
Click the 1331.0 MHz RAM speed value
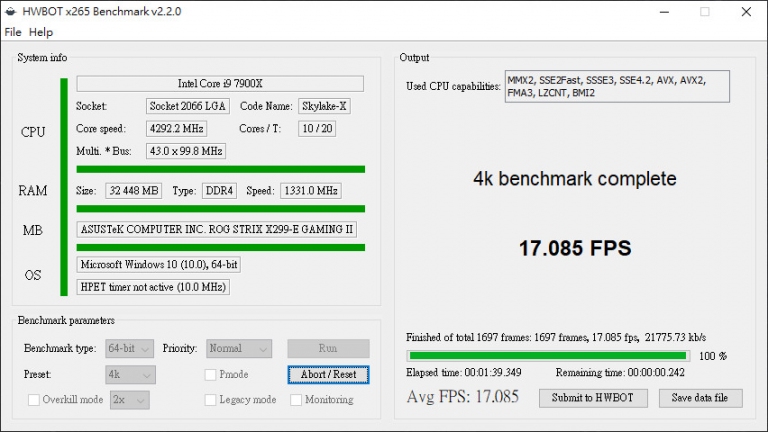(x=311, y=191)
